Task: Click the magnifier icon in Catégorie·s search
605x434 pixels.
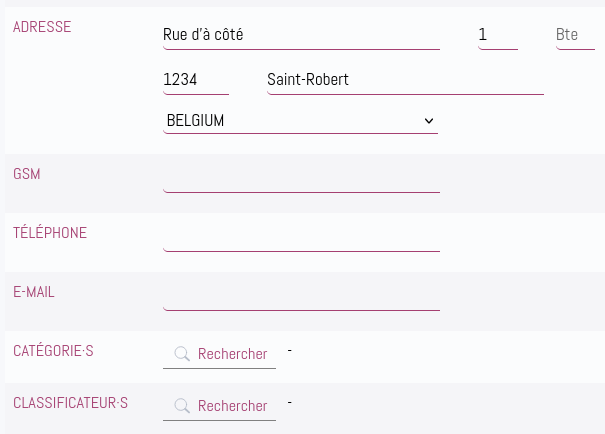Action: click(182, 353)
